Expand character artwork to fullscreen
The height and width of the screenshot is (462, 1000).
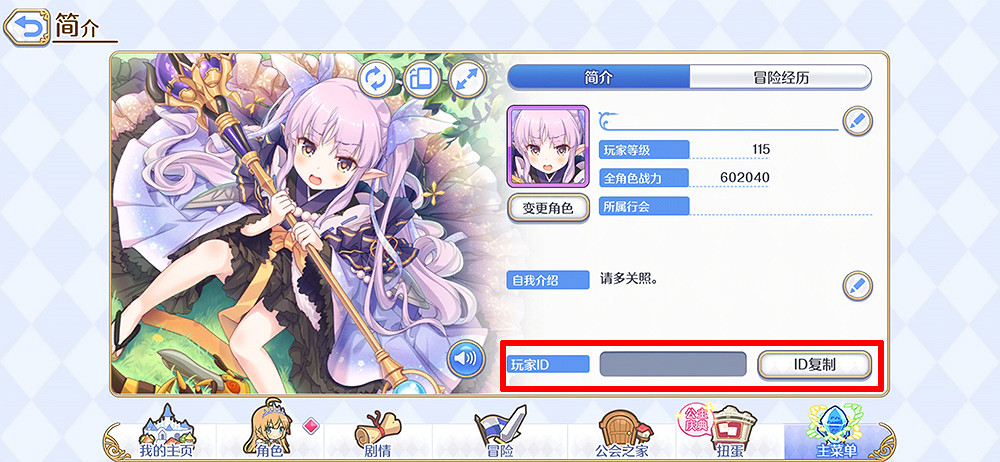click(x=467, y=79)
